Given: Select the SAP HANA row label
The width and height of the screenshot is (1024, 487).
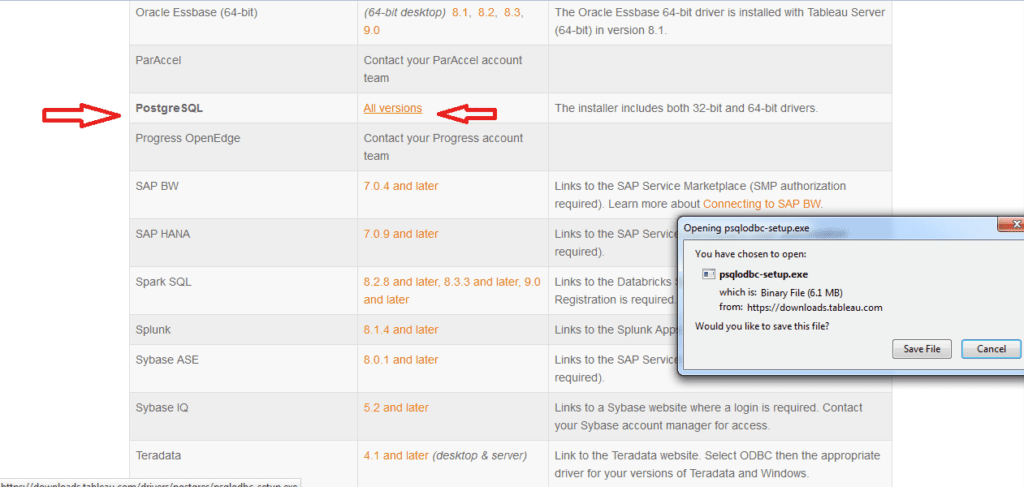Looking at the screenshot, I should pyautogui.click(x=163, y=234).
